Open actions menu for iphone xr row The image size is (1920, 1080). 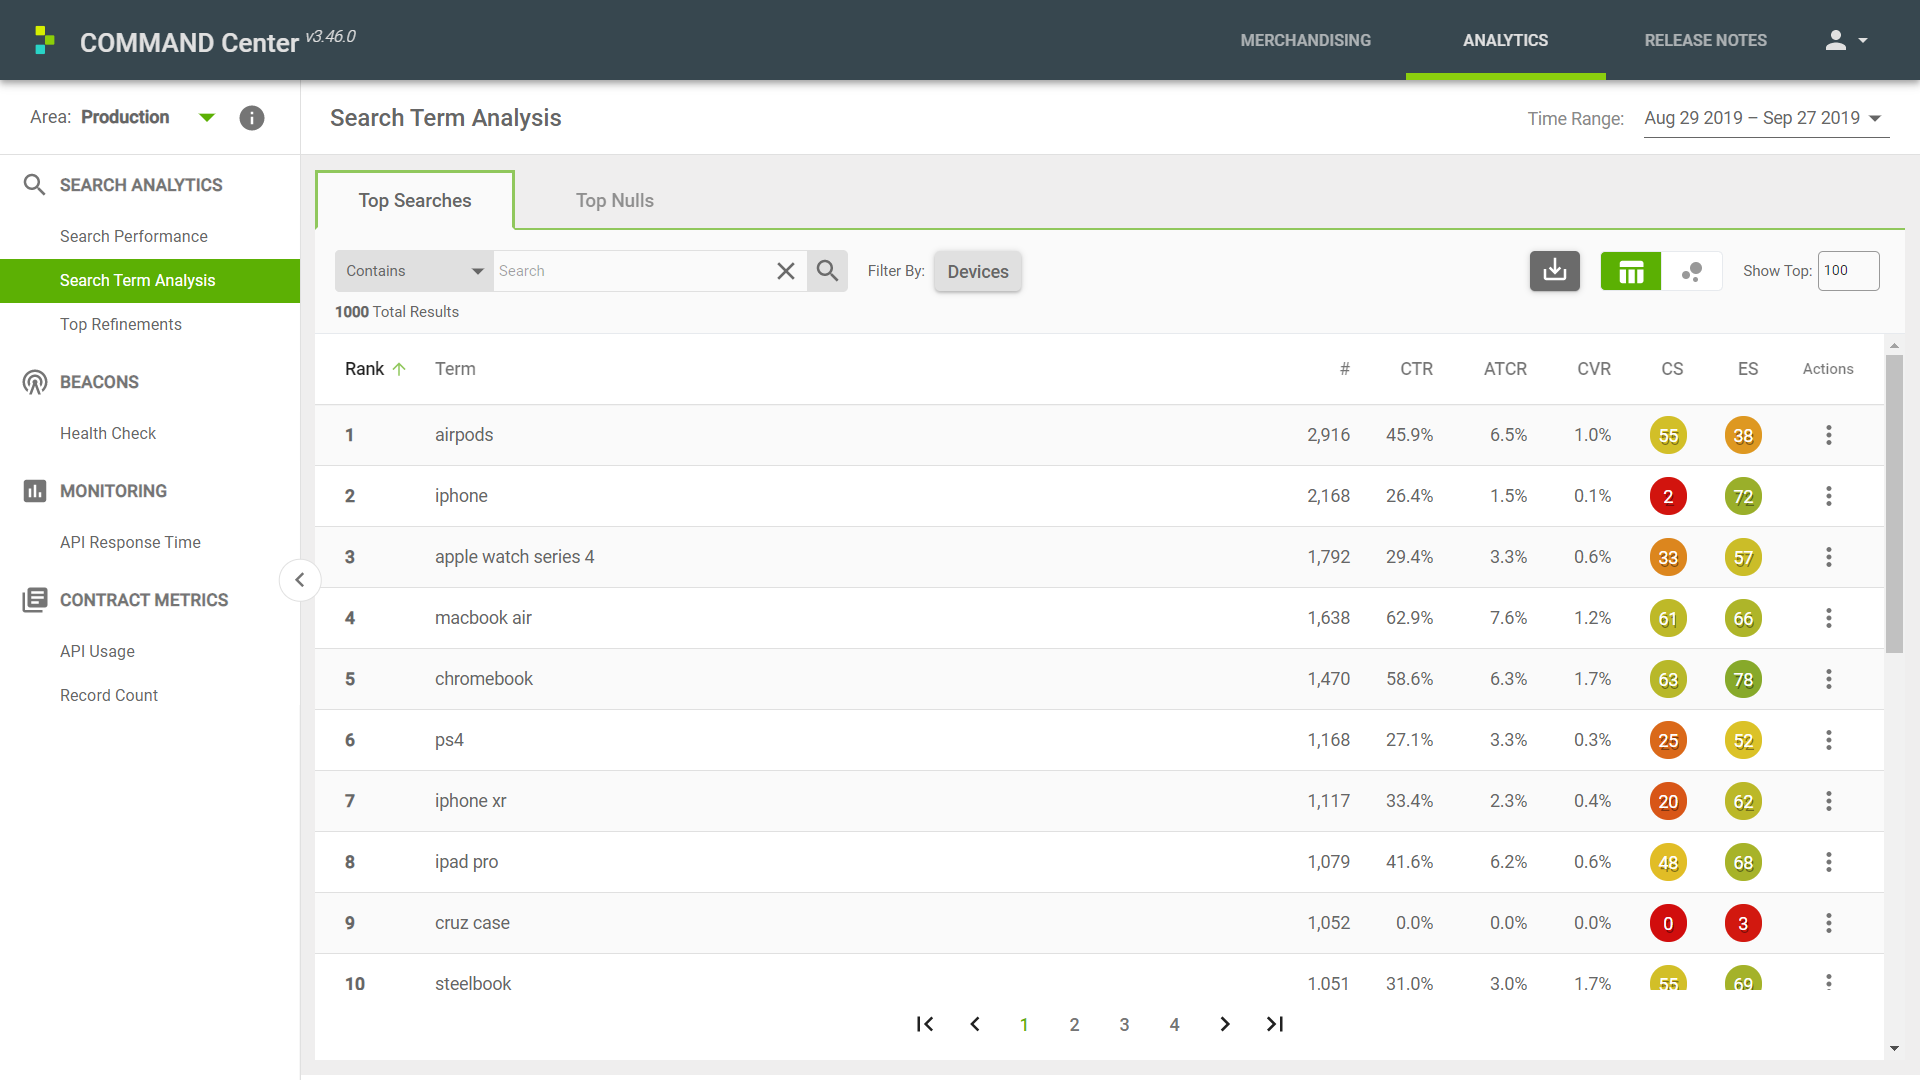coord(1829,801)
